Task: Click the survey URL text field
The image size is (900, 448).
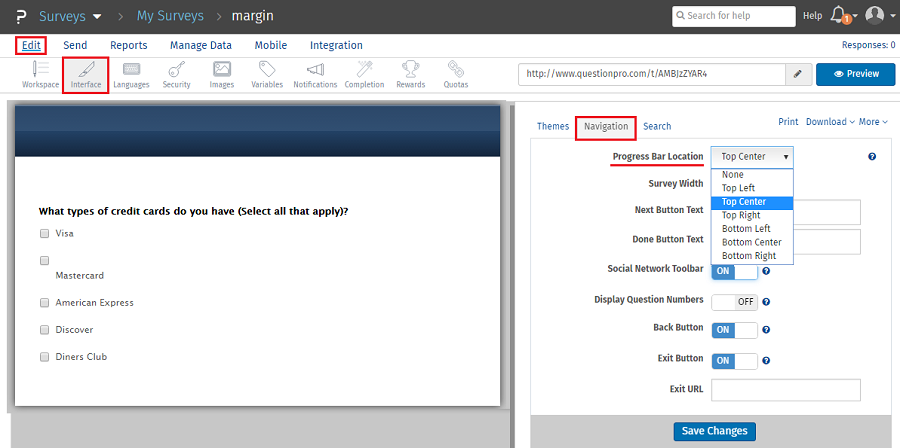Action: tap(652, 75)
